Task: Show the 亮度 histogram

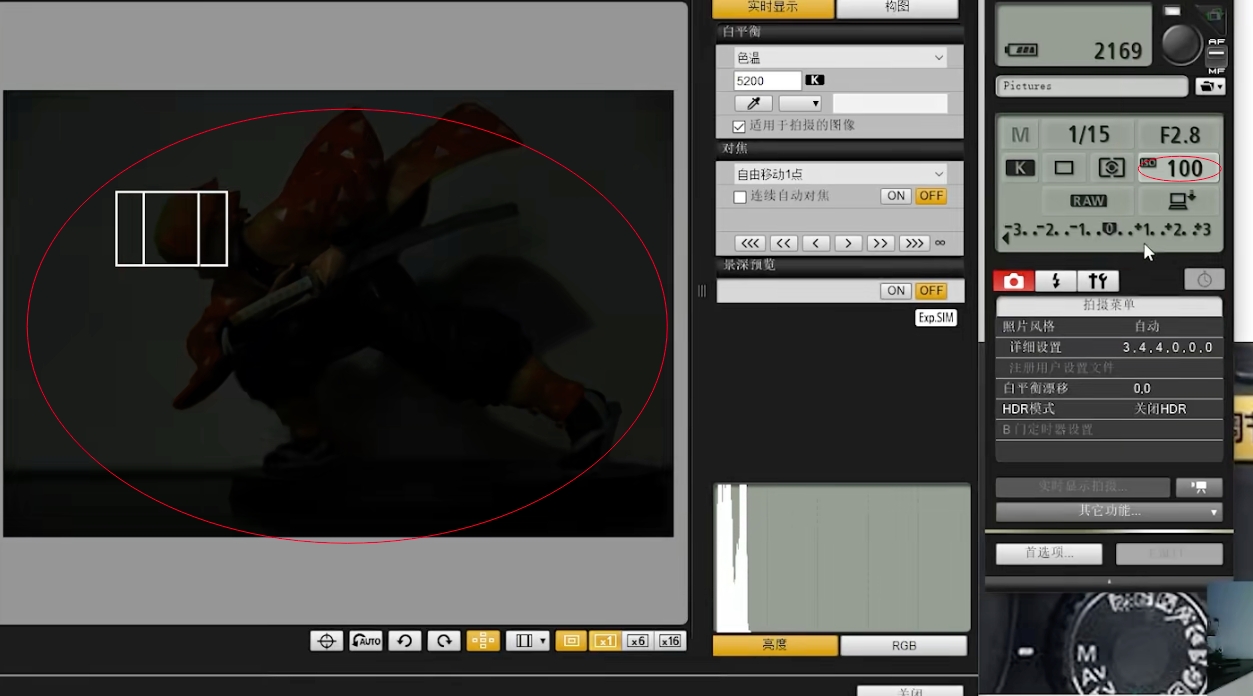Action: coord(775,646)
